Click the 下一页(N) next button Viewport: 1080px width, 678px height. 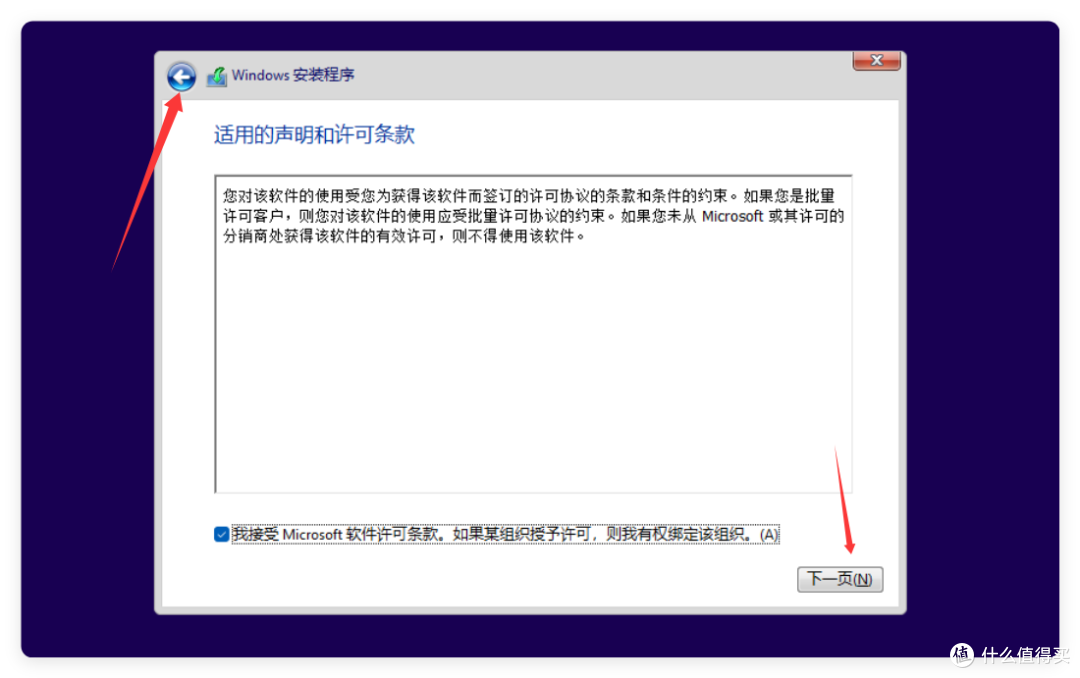[840, 579]
